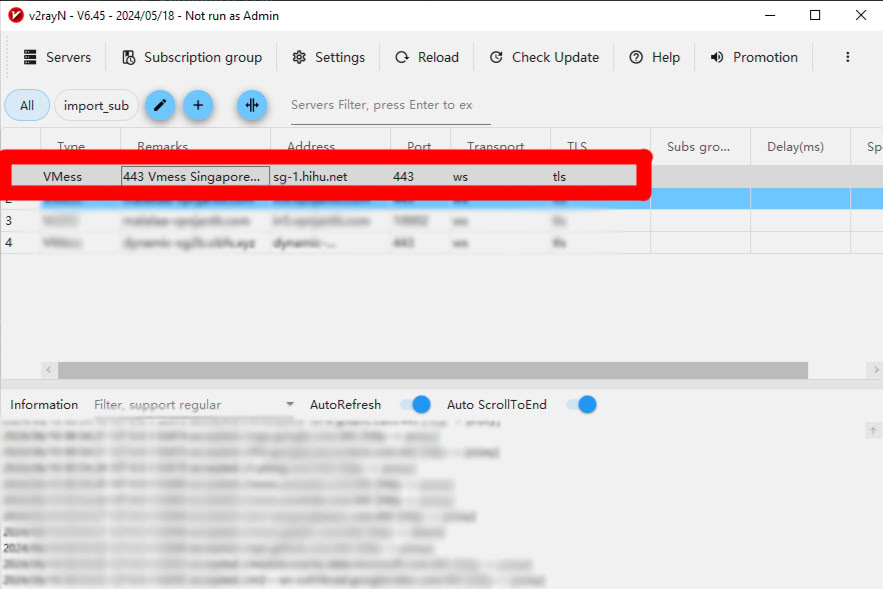883x589 pixels.
Task: Open the three-dot more options menu
Action: 848,57
